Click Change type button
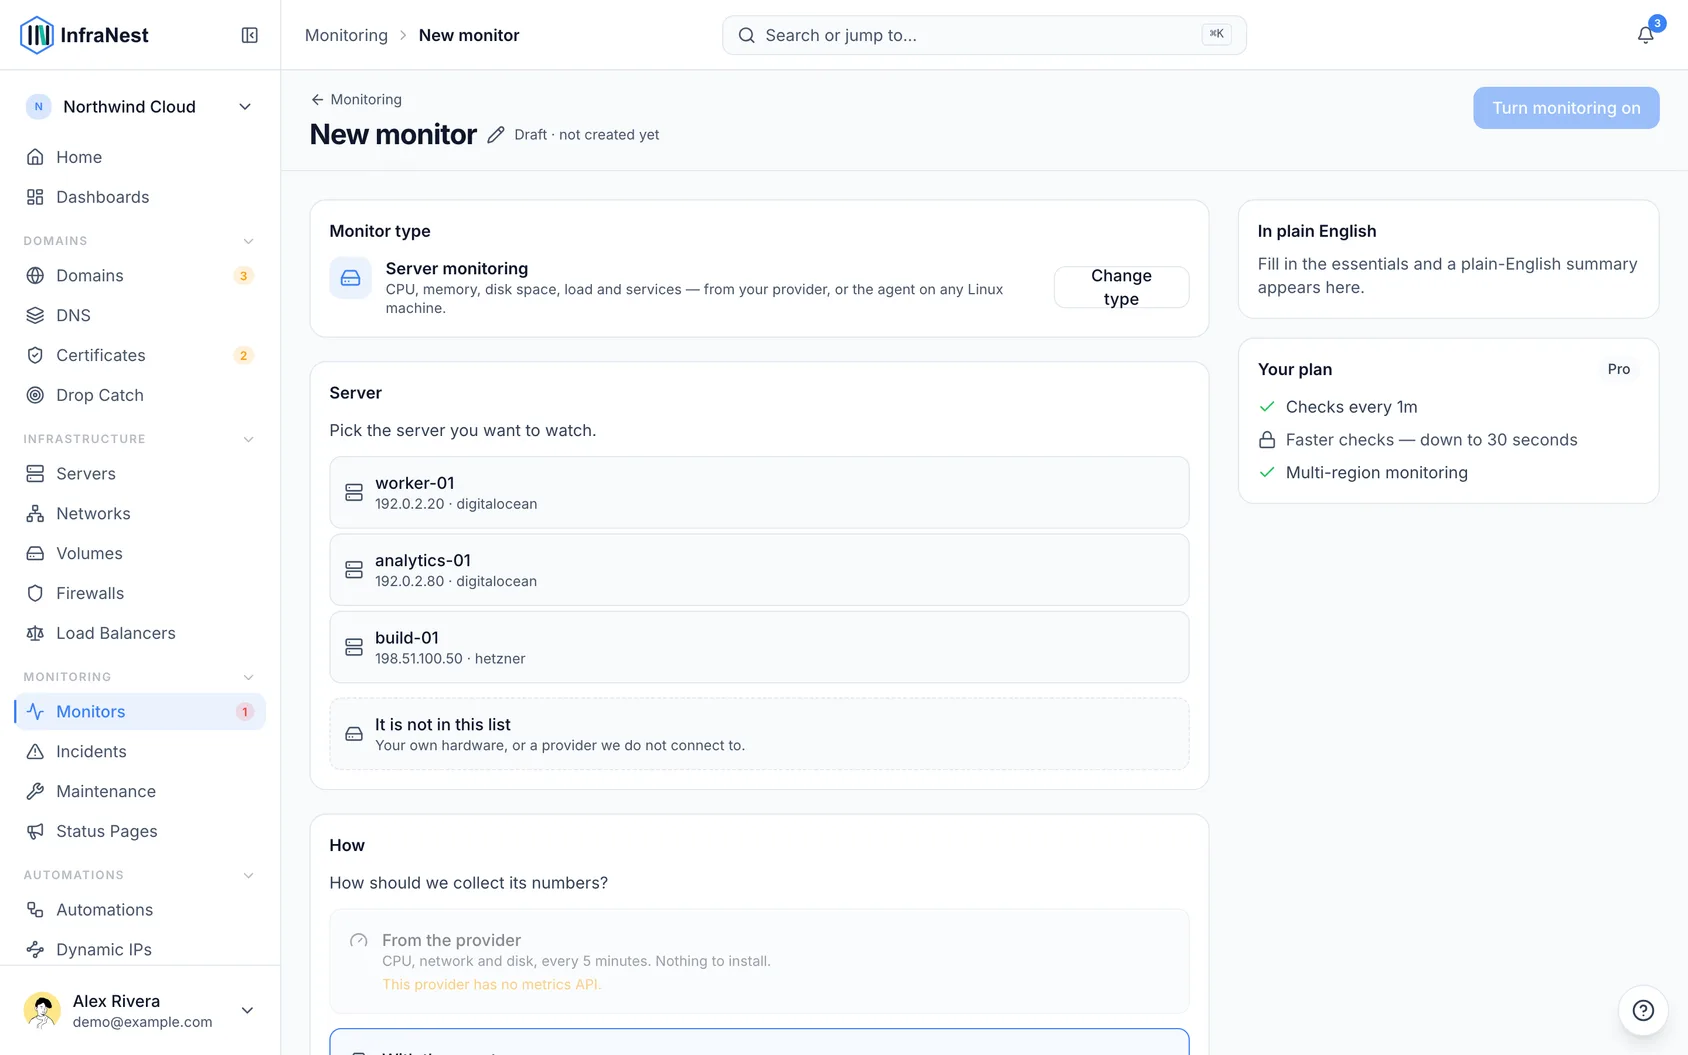Viewport: 1688px width, 1055px height. point(1121,287)
